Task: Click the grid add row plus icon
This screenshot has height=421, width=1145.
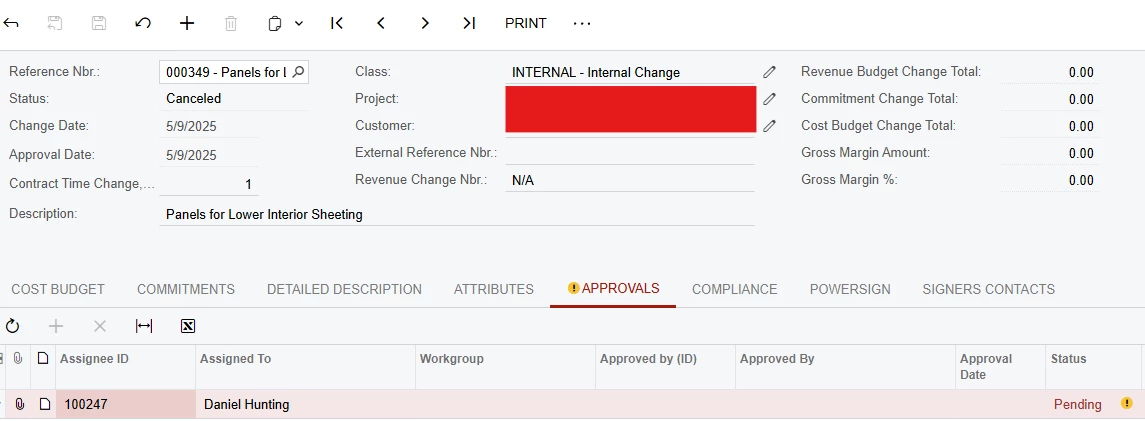Action: [56, 326]
